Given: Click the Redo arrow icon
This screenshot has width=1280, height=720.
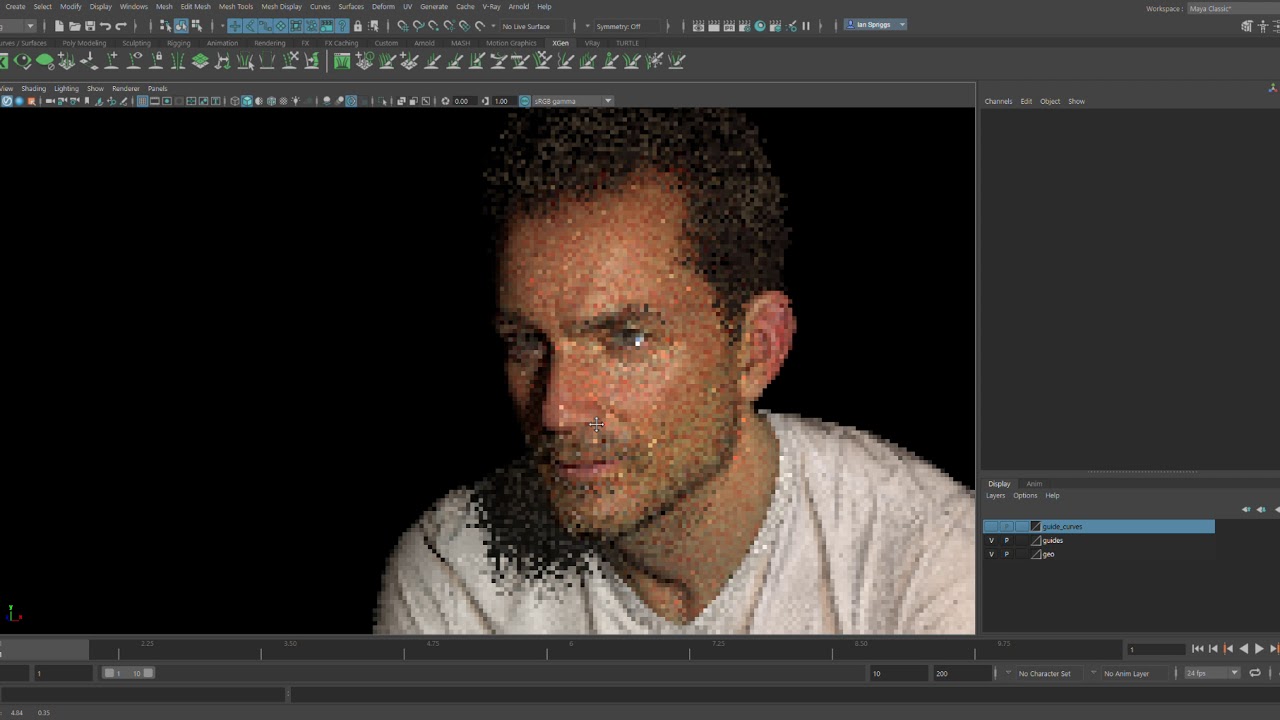Looking at the screenshot, I should coord(121,26).
